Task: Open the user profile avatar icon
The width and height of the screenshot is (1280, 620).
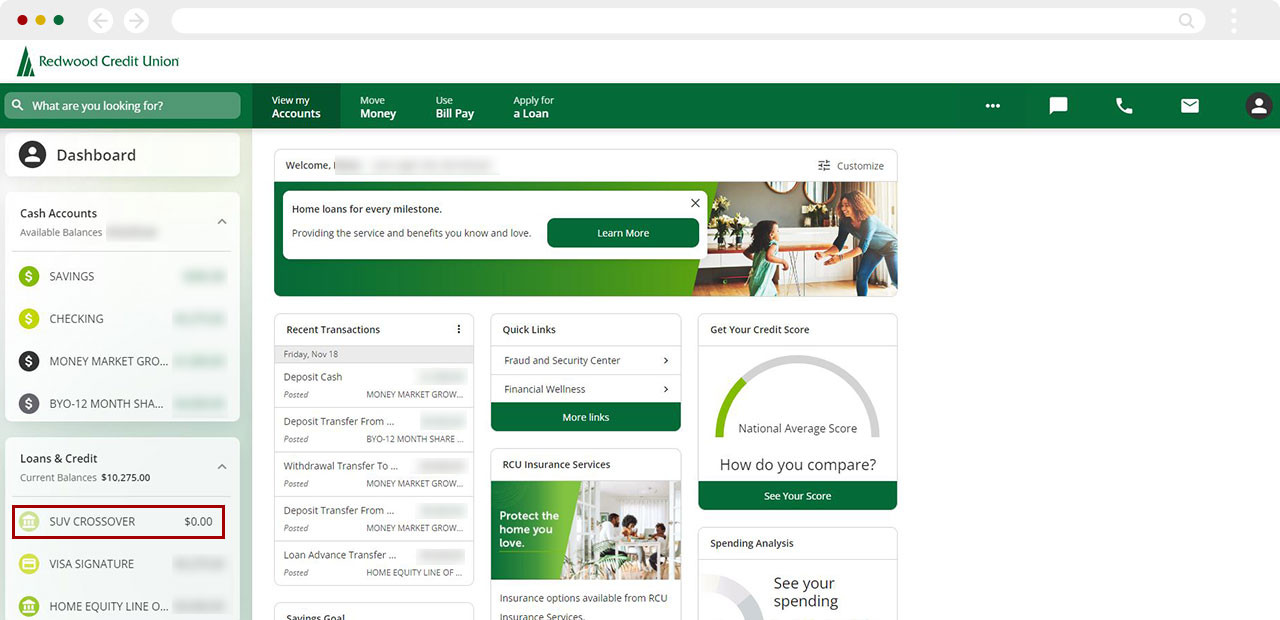Action: point(1258,105)
